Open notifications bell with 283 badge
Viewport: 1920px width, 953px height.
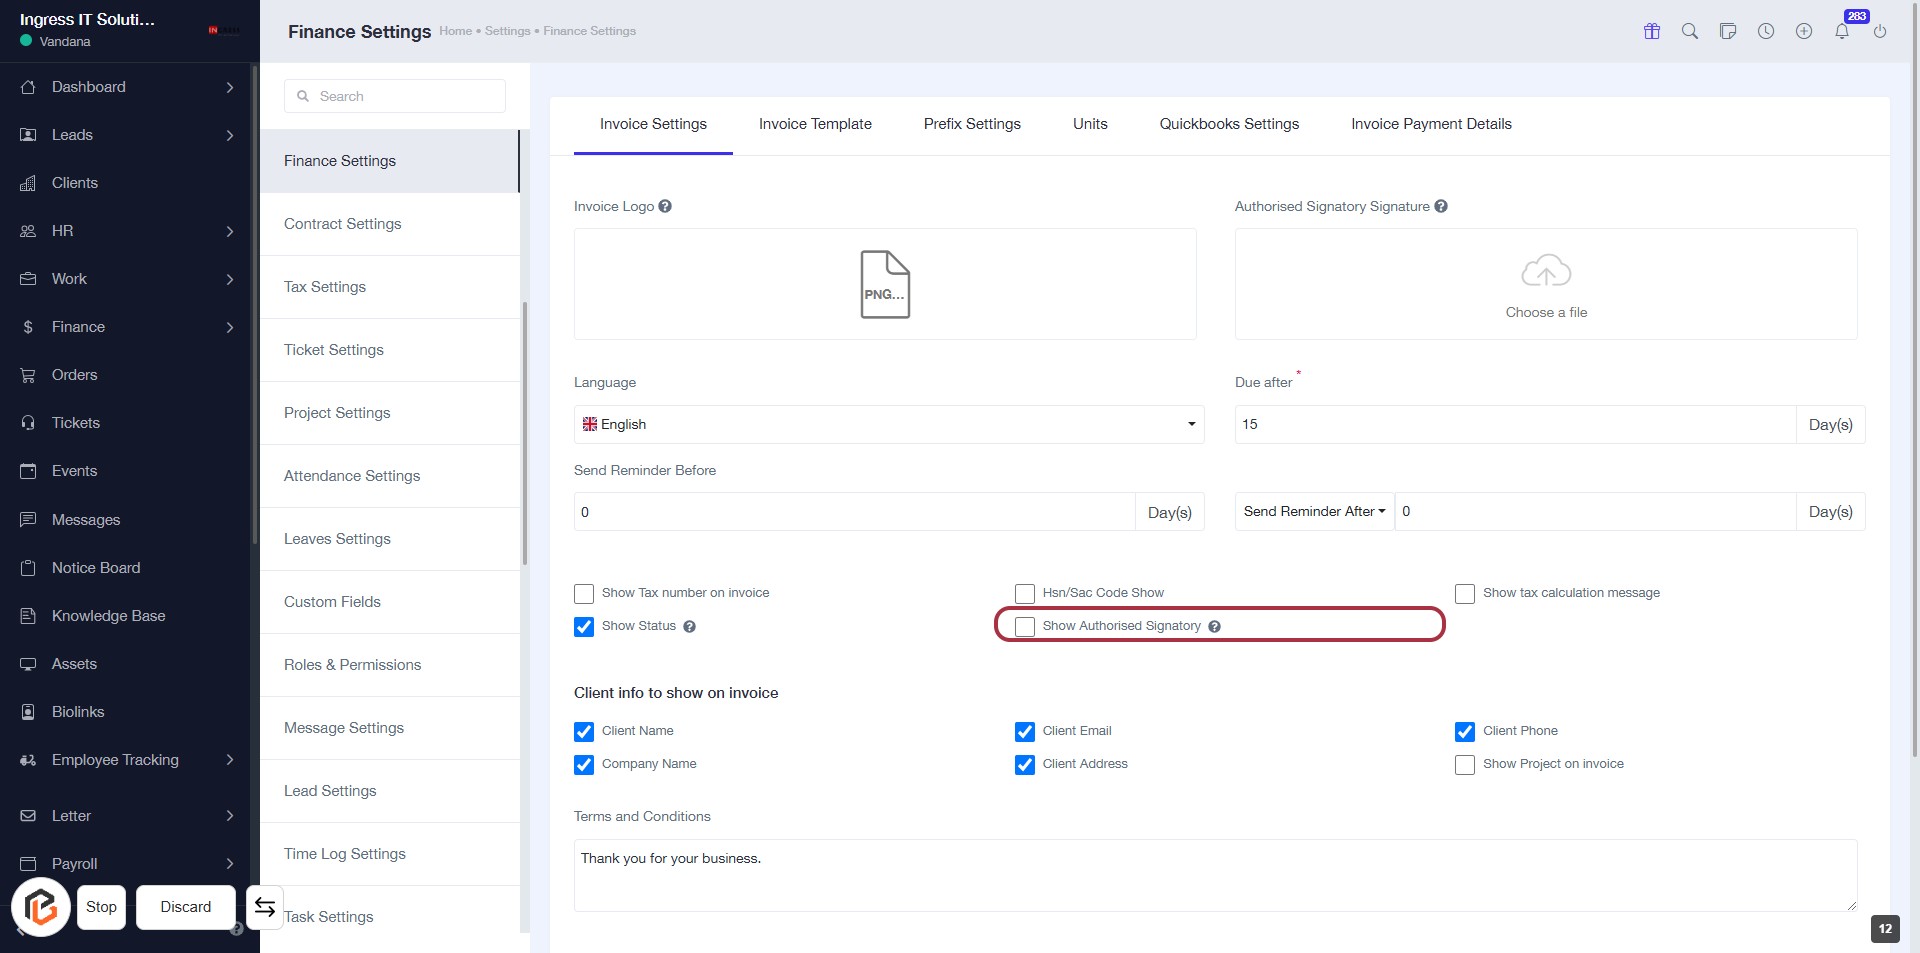tap(1842, 31)
